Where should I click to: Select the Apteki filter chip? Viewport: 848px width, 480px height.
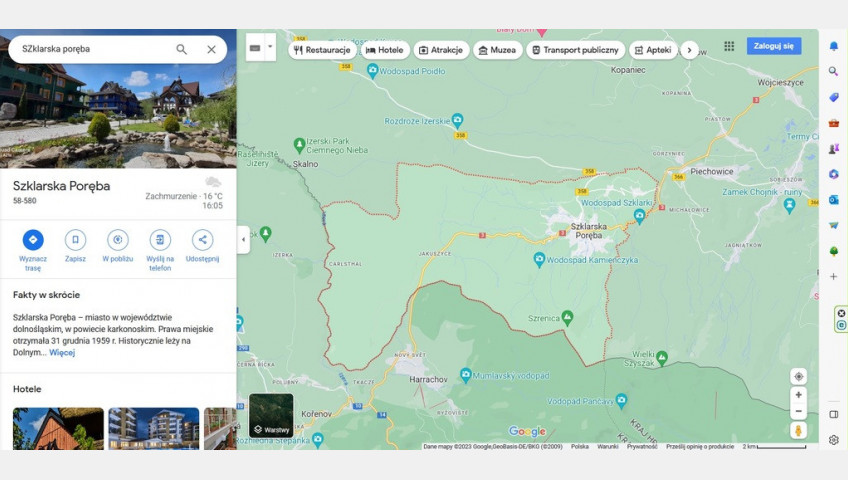point(653,50)
